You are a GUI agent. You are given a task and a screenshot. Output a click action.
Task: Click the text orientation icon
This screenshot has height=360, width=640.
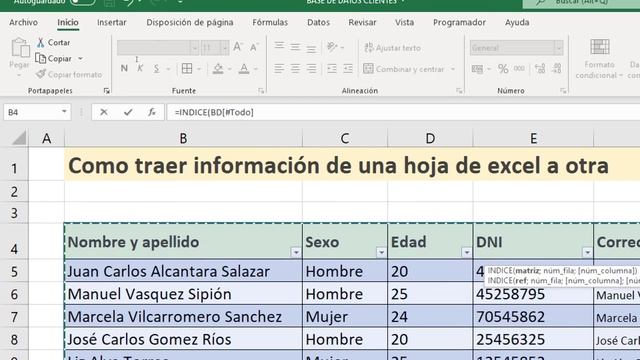click(x=332, y=47)
